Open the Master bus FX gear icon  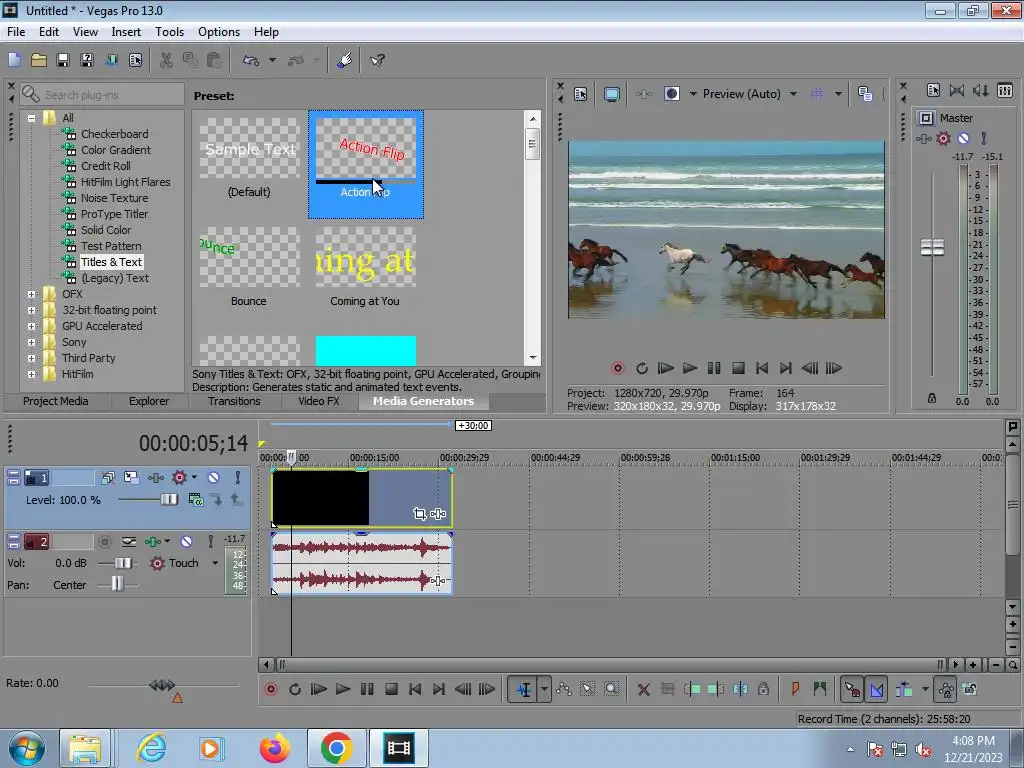(943, 138)
